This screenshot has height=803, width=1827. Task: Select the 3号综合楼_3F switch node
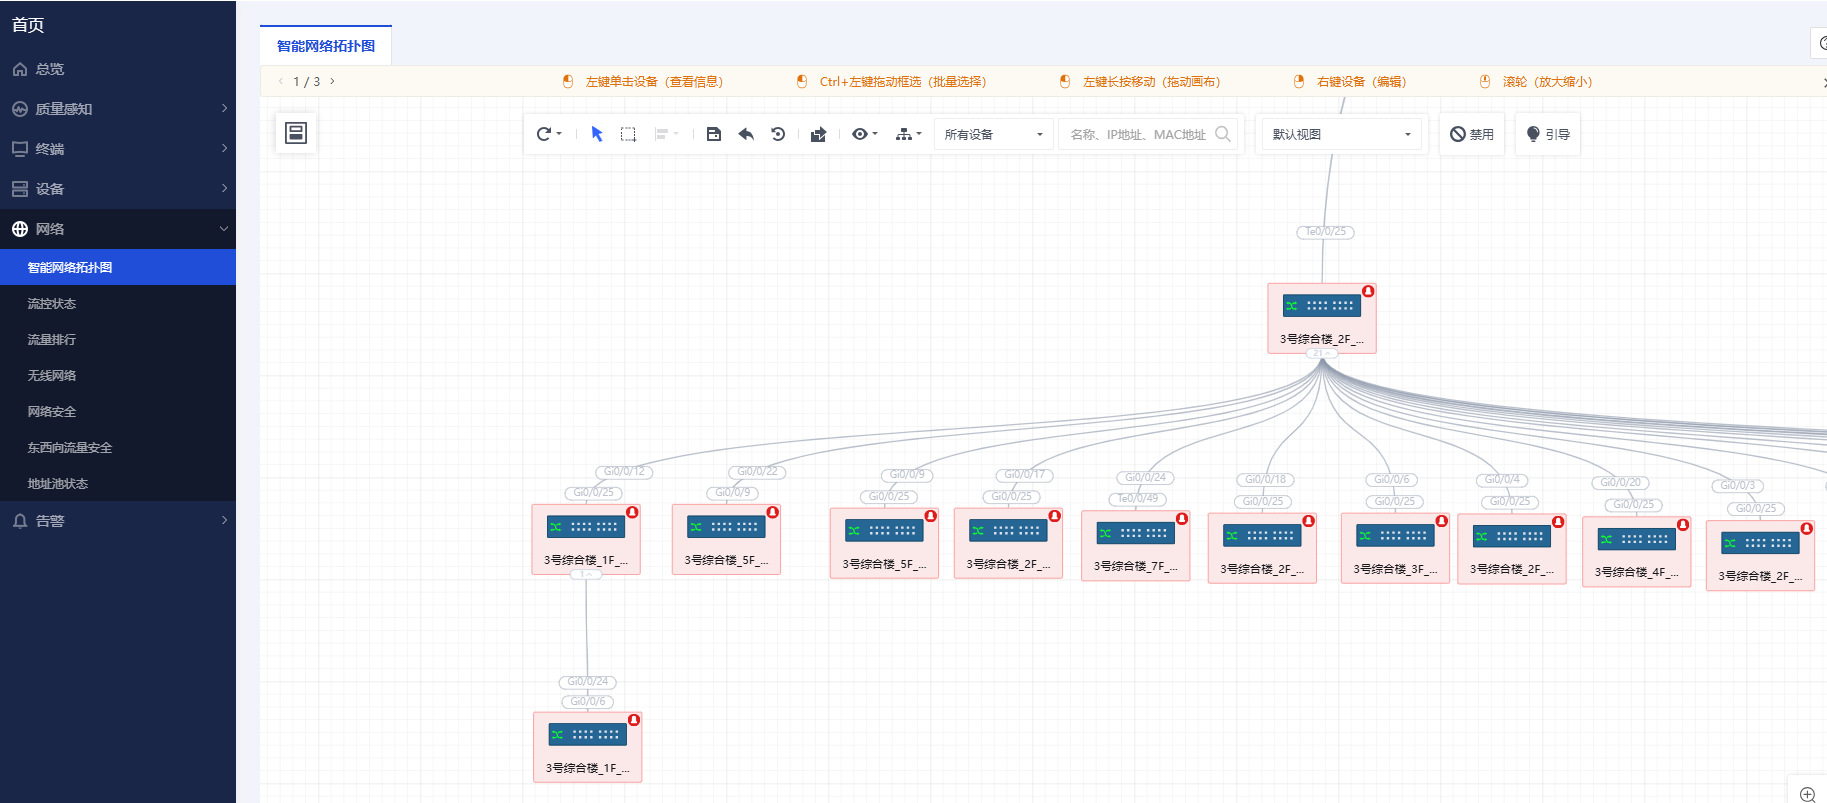(1395, 548)
